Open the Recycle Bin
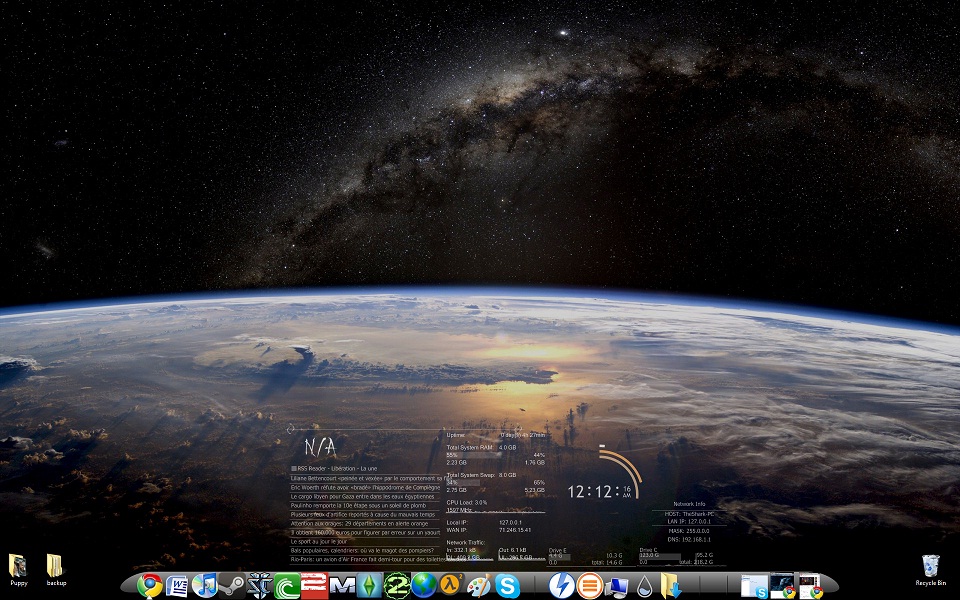 pos(931,571)
